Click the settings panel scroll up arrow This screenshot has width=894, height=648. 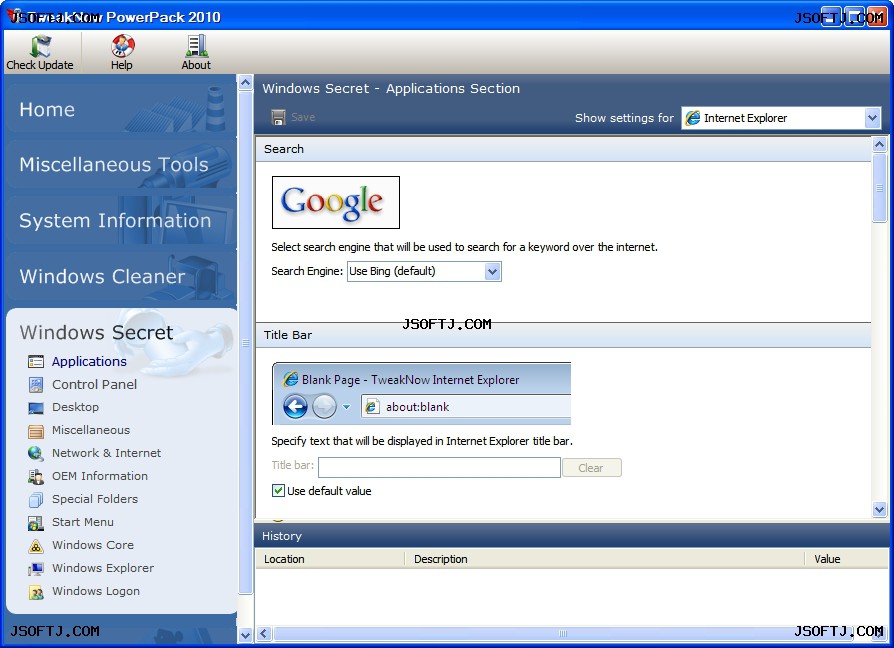pyautogui.click(x=879, y=145)
